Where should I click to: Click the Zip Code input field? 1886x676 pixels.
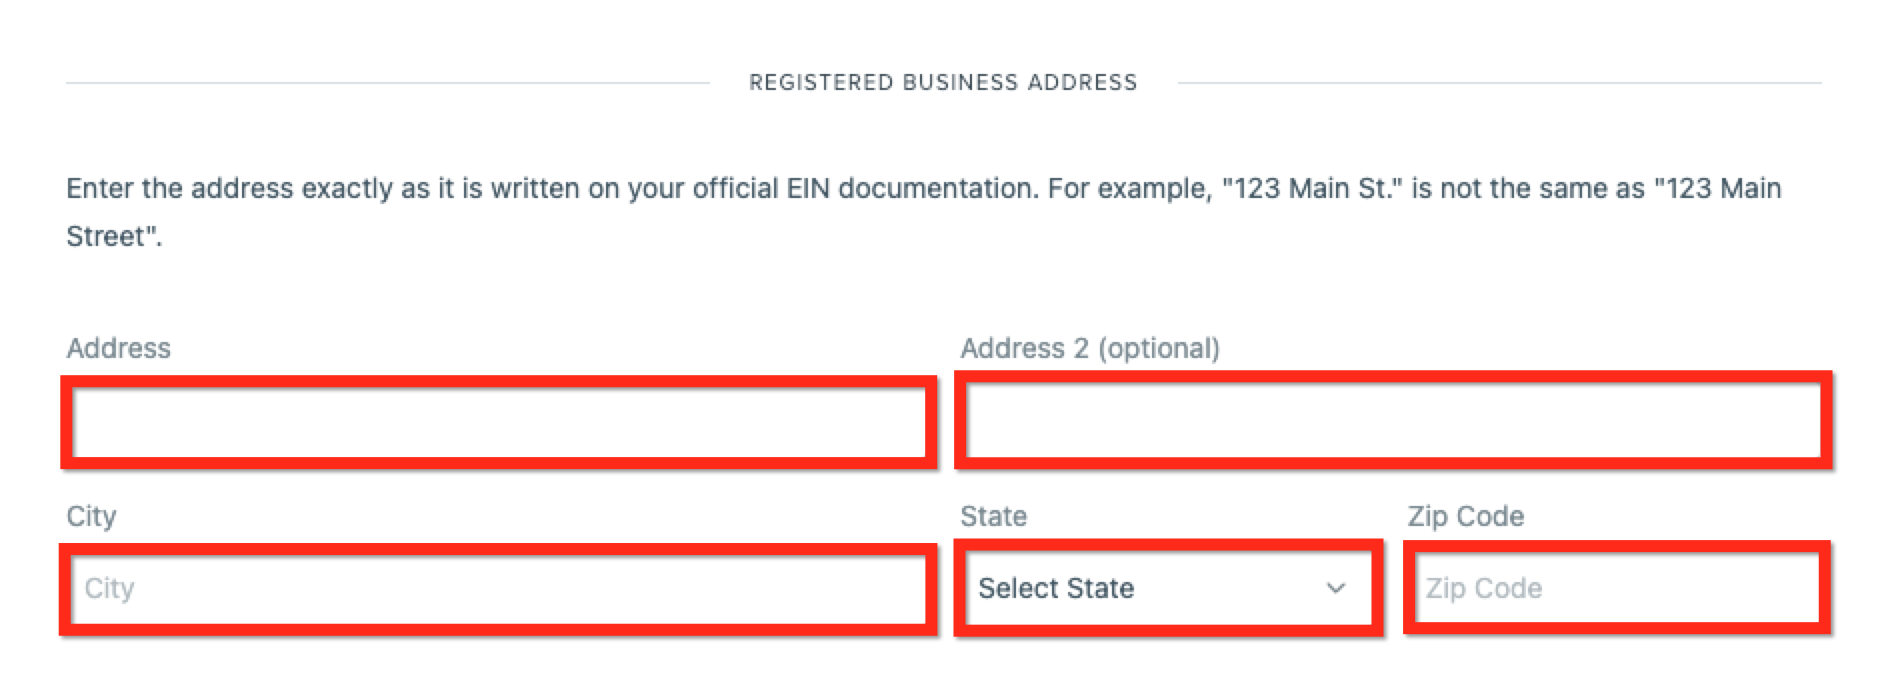(1616, 589)
